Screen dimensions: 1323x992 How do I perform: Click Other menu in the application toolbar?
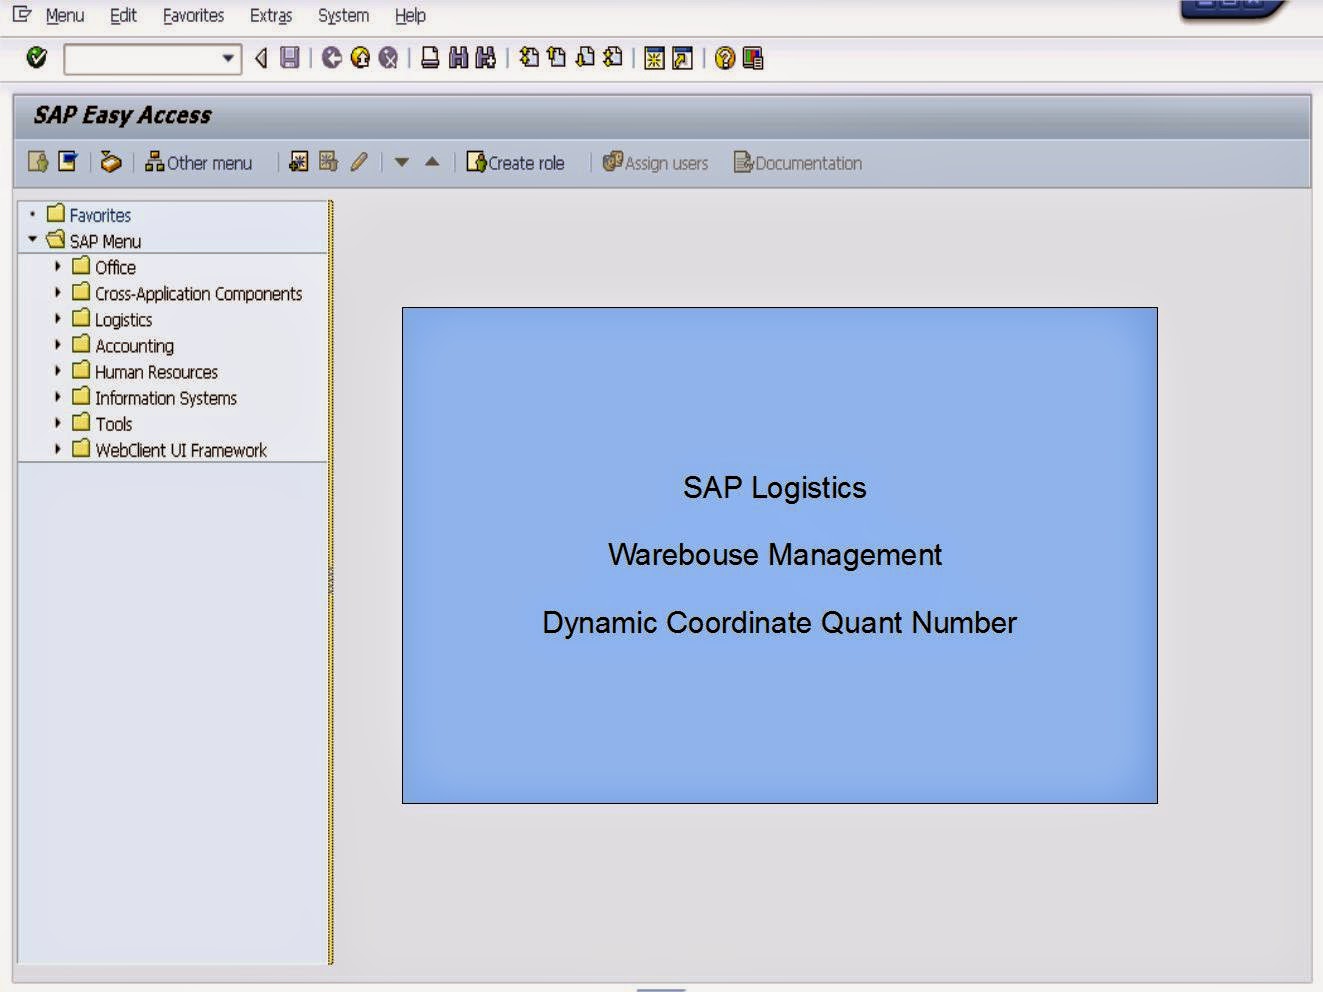(199, 162)
